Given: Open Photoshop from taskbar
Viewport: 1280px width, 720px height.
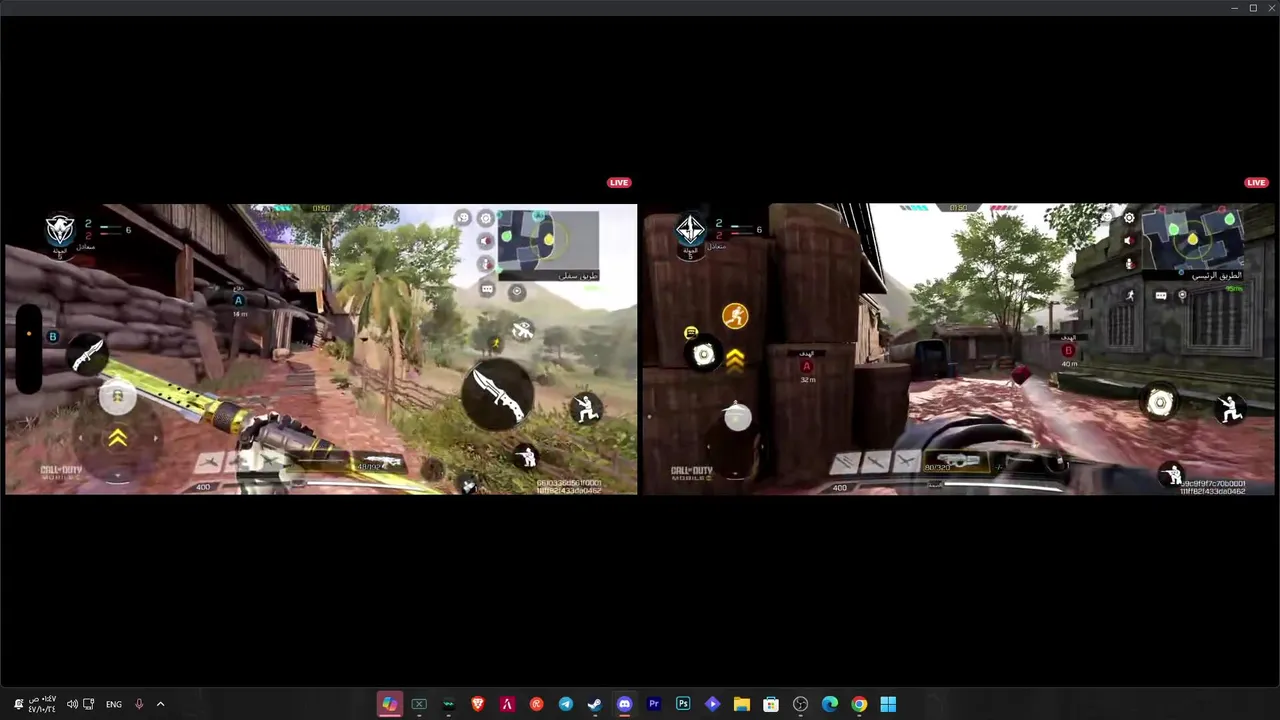Looking at the screenshot, I should click(683, 704).
